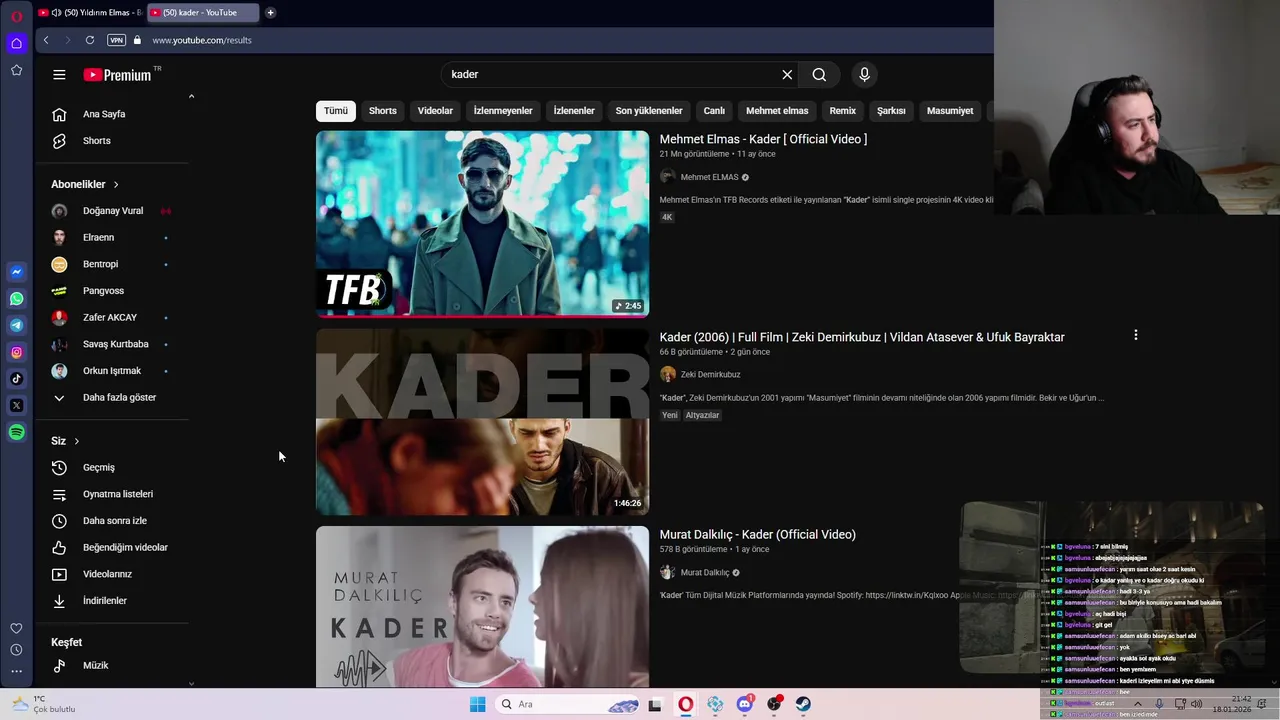This screenshot has height=720, width=1280.
Task: Open WhatsApp in Opera sidebar
Action: coord(16,299)
